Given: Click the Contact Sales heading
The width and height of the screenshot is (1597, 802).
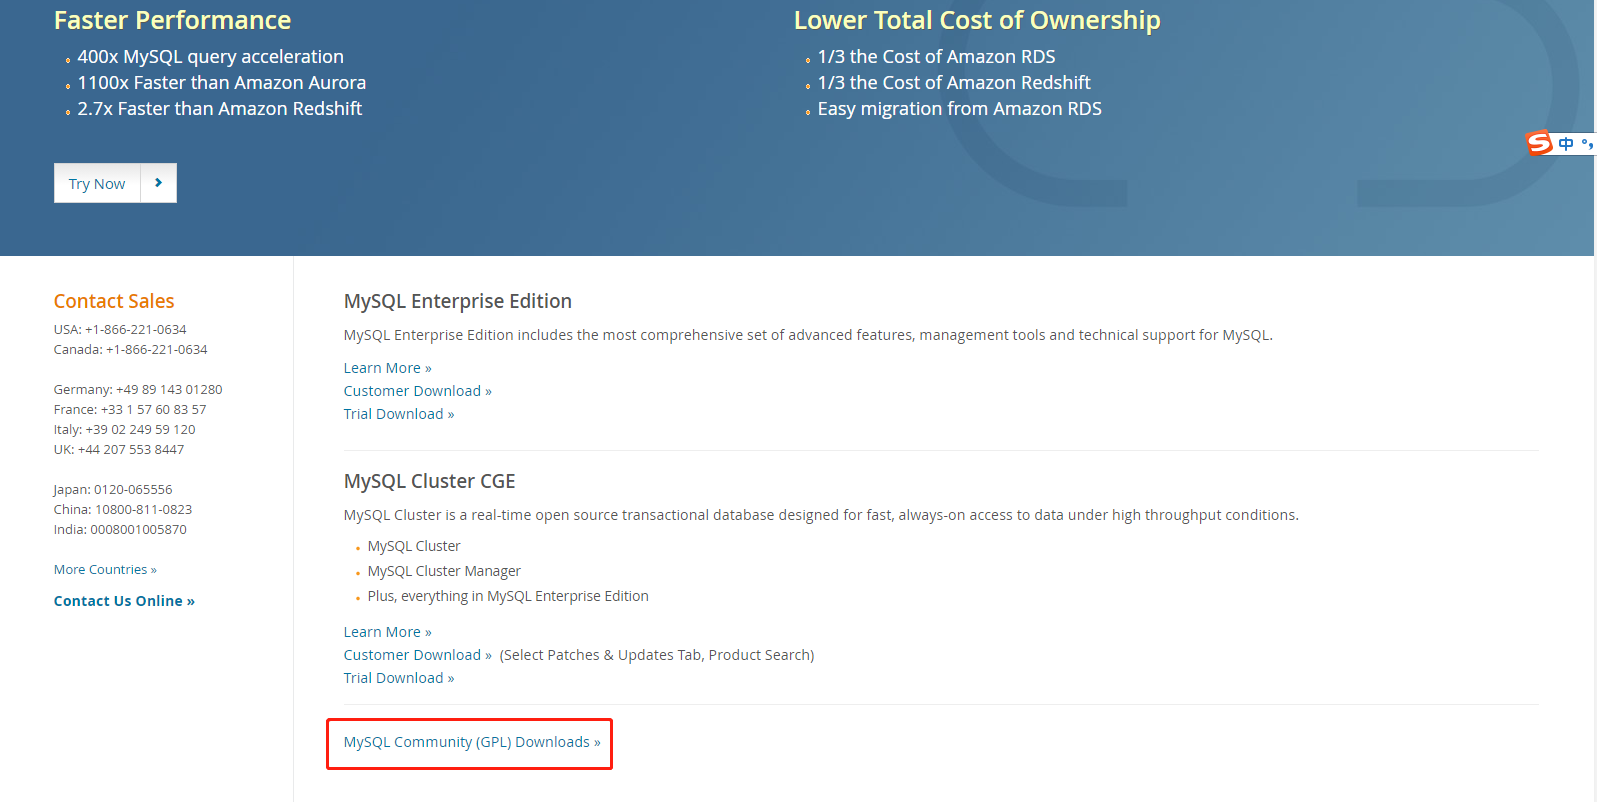Looking at the screenshot, I should coord(114,301).
